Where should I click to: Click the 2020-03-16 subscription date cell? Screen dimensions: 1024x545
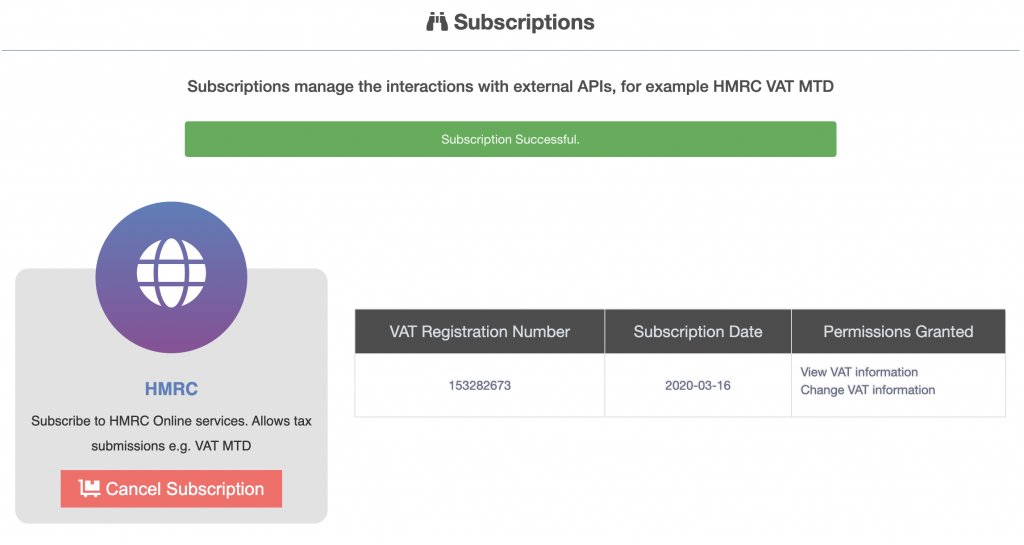697,385
